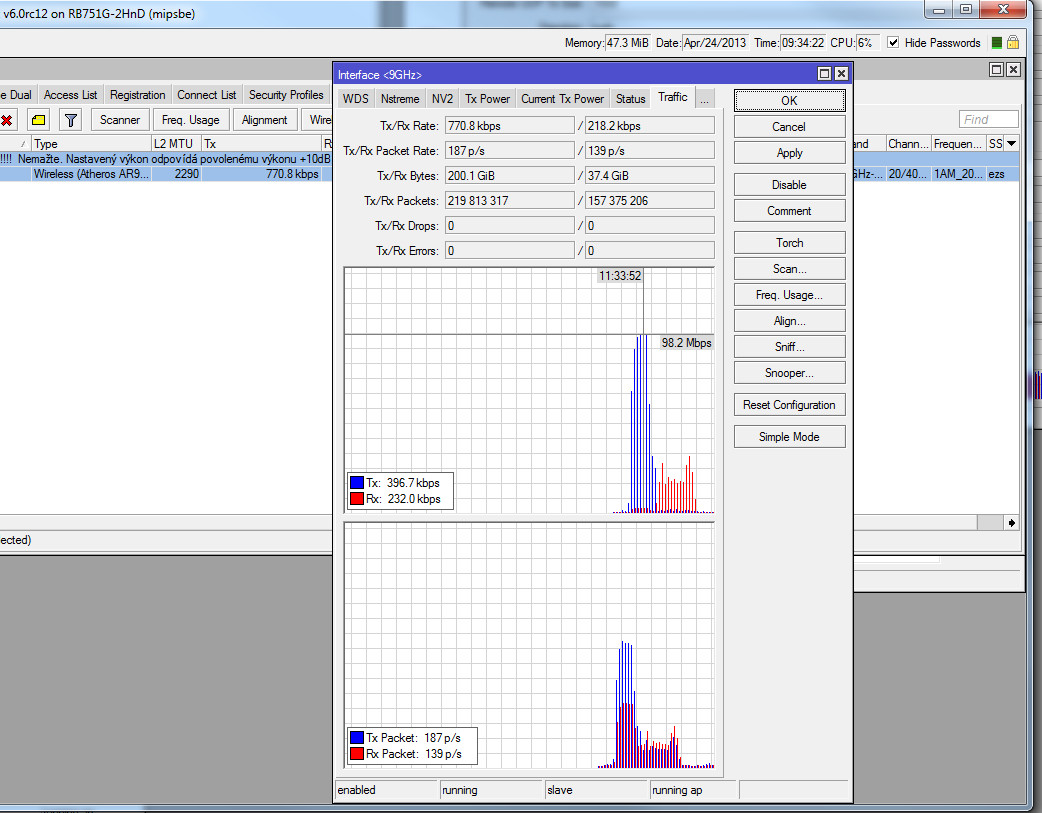
Task: Click the Tx Packets field 219 813 317
Action: coord(509,201)
